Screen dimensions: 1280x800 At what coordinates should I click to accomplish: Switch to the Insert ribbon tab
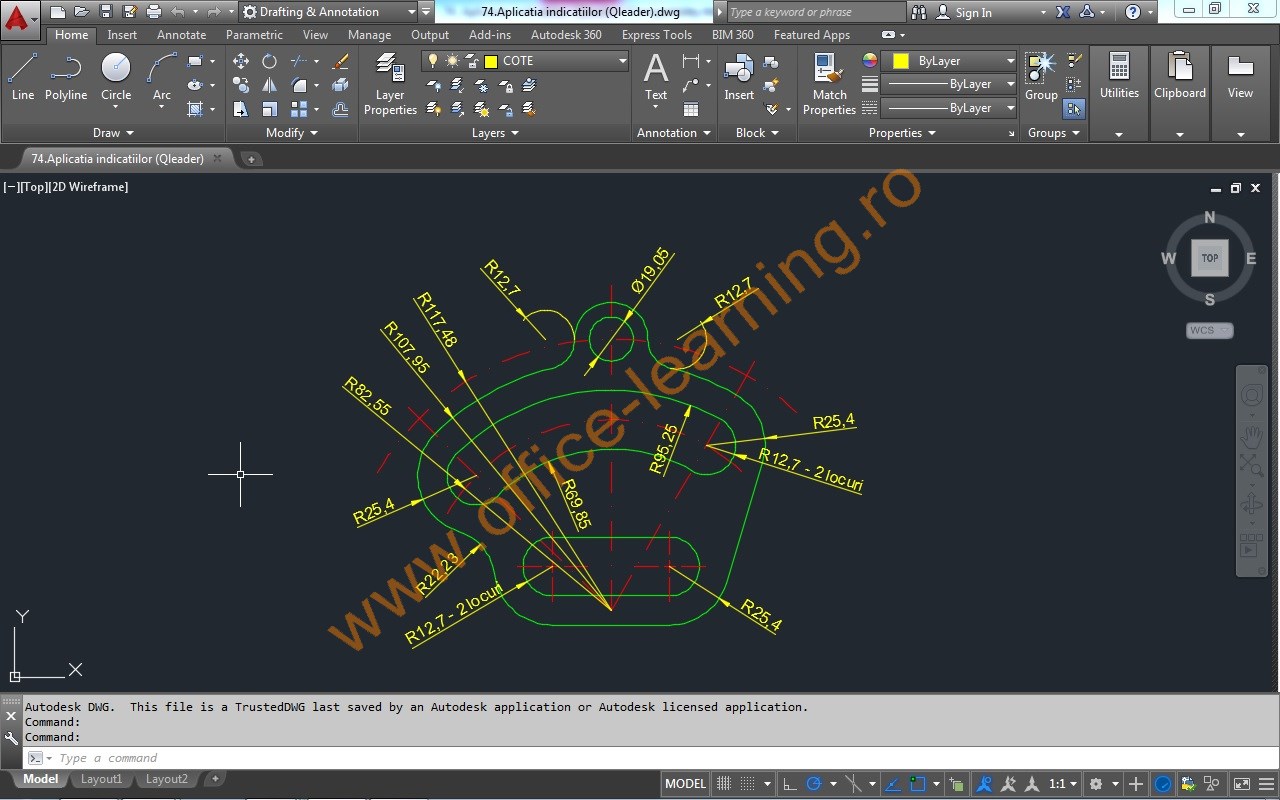coord(122,35)
